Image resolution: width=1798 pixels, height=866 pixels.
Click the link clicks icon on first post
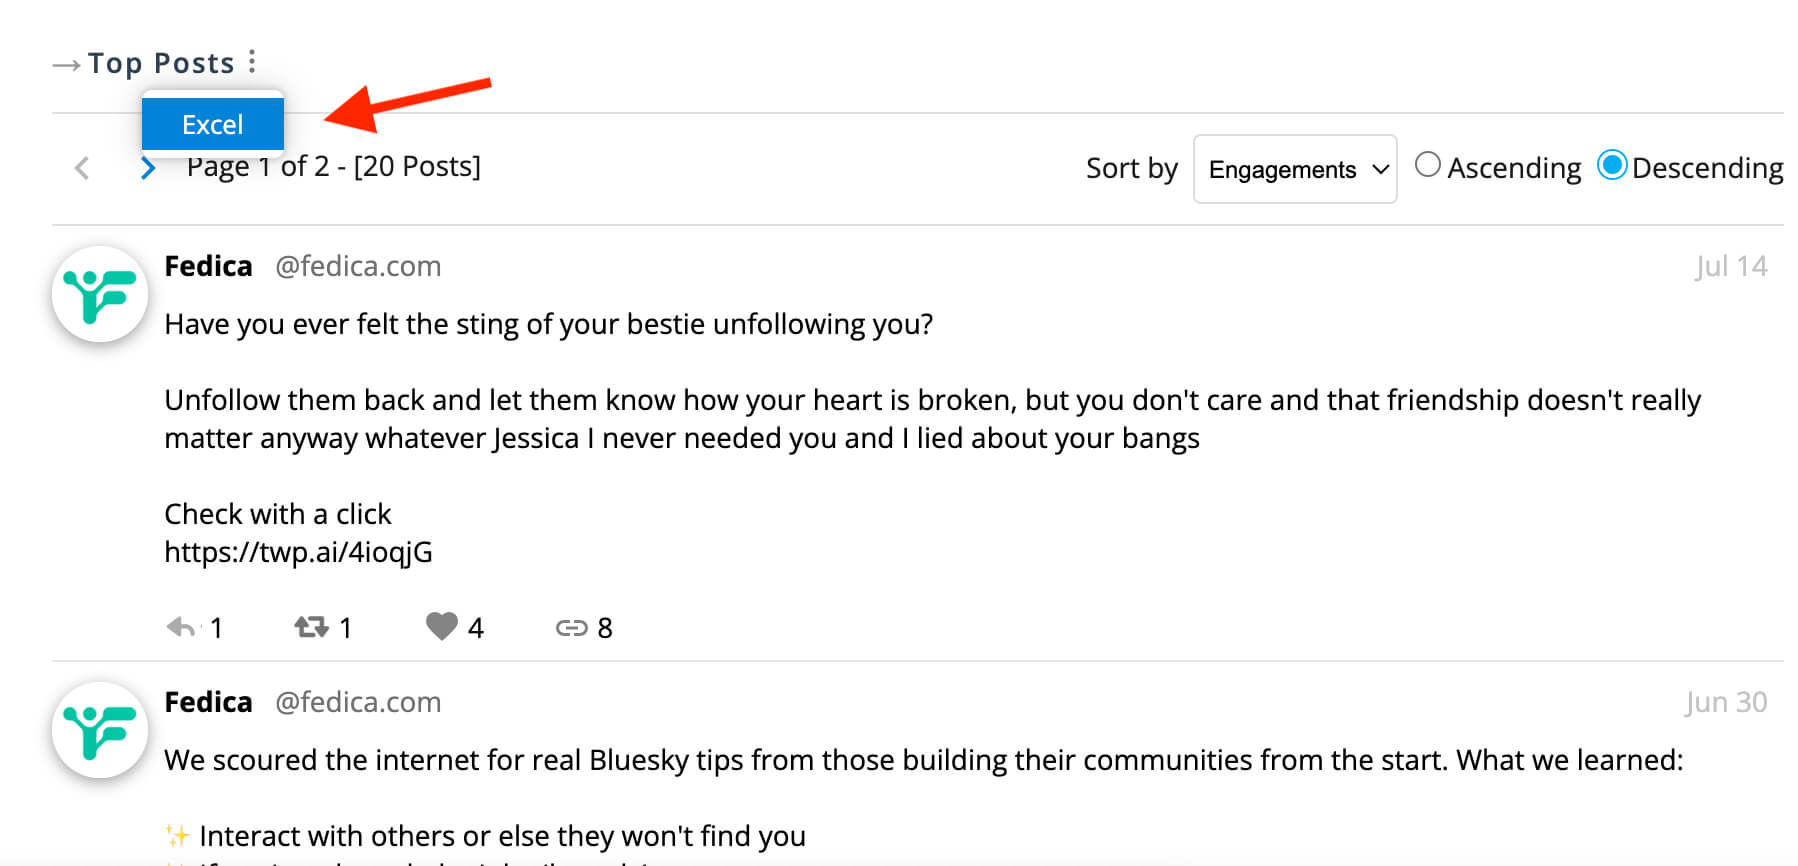click(x=571, y=627)
